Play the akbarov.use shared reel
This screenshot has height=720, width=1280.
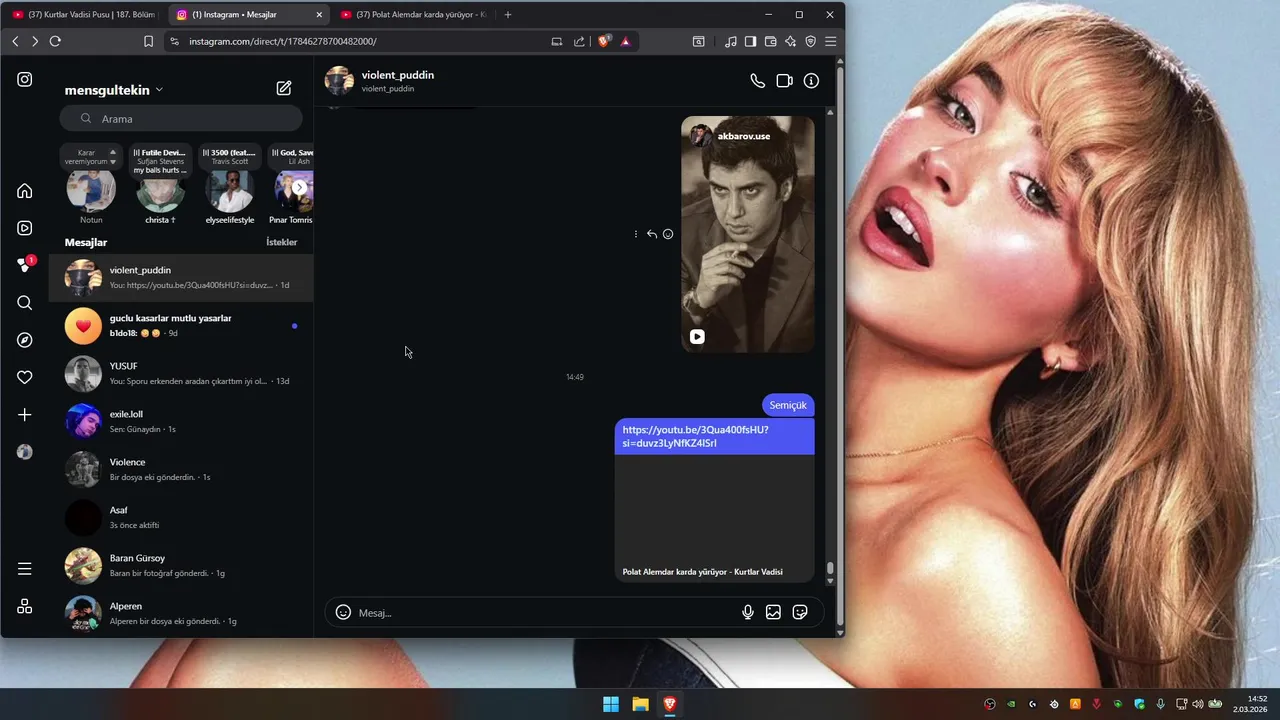(x=697, y=337)
